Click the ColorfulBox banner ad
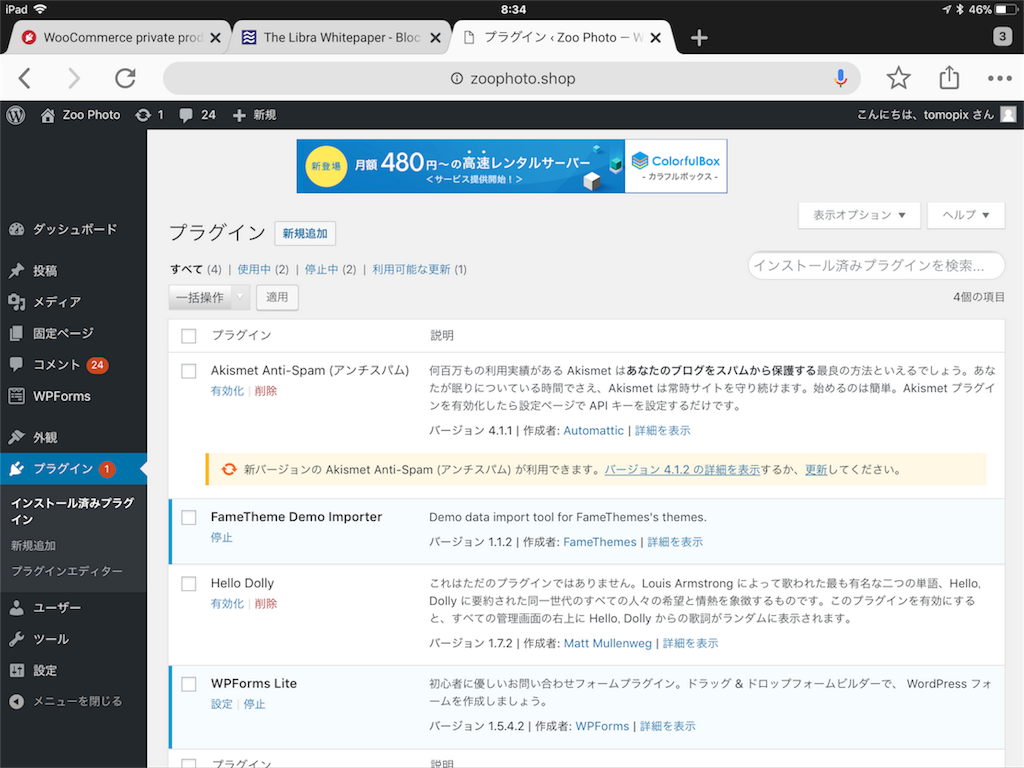This screenshot has height=768, width=1024. coord(512,166)
